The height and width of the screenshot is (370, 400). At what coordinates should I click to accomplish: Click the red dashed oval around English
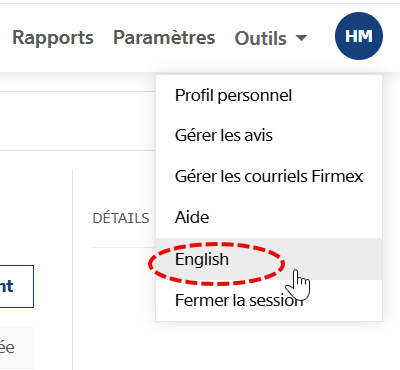pos(216,264)
